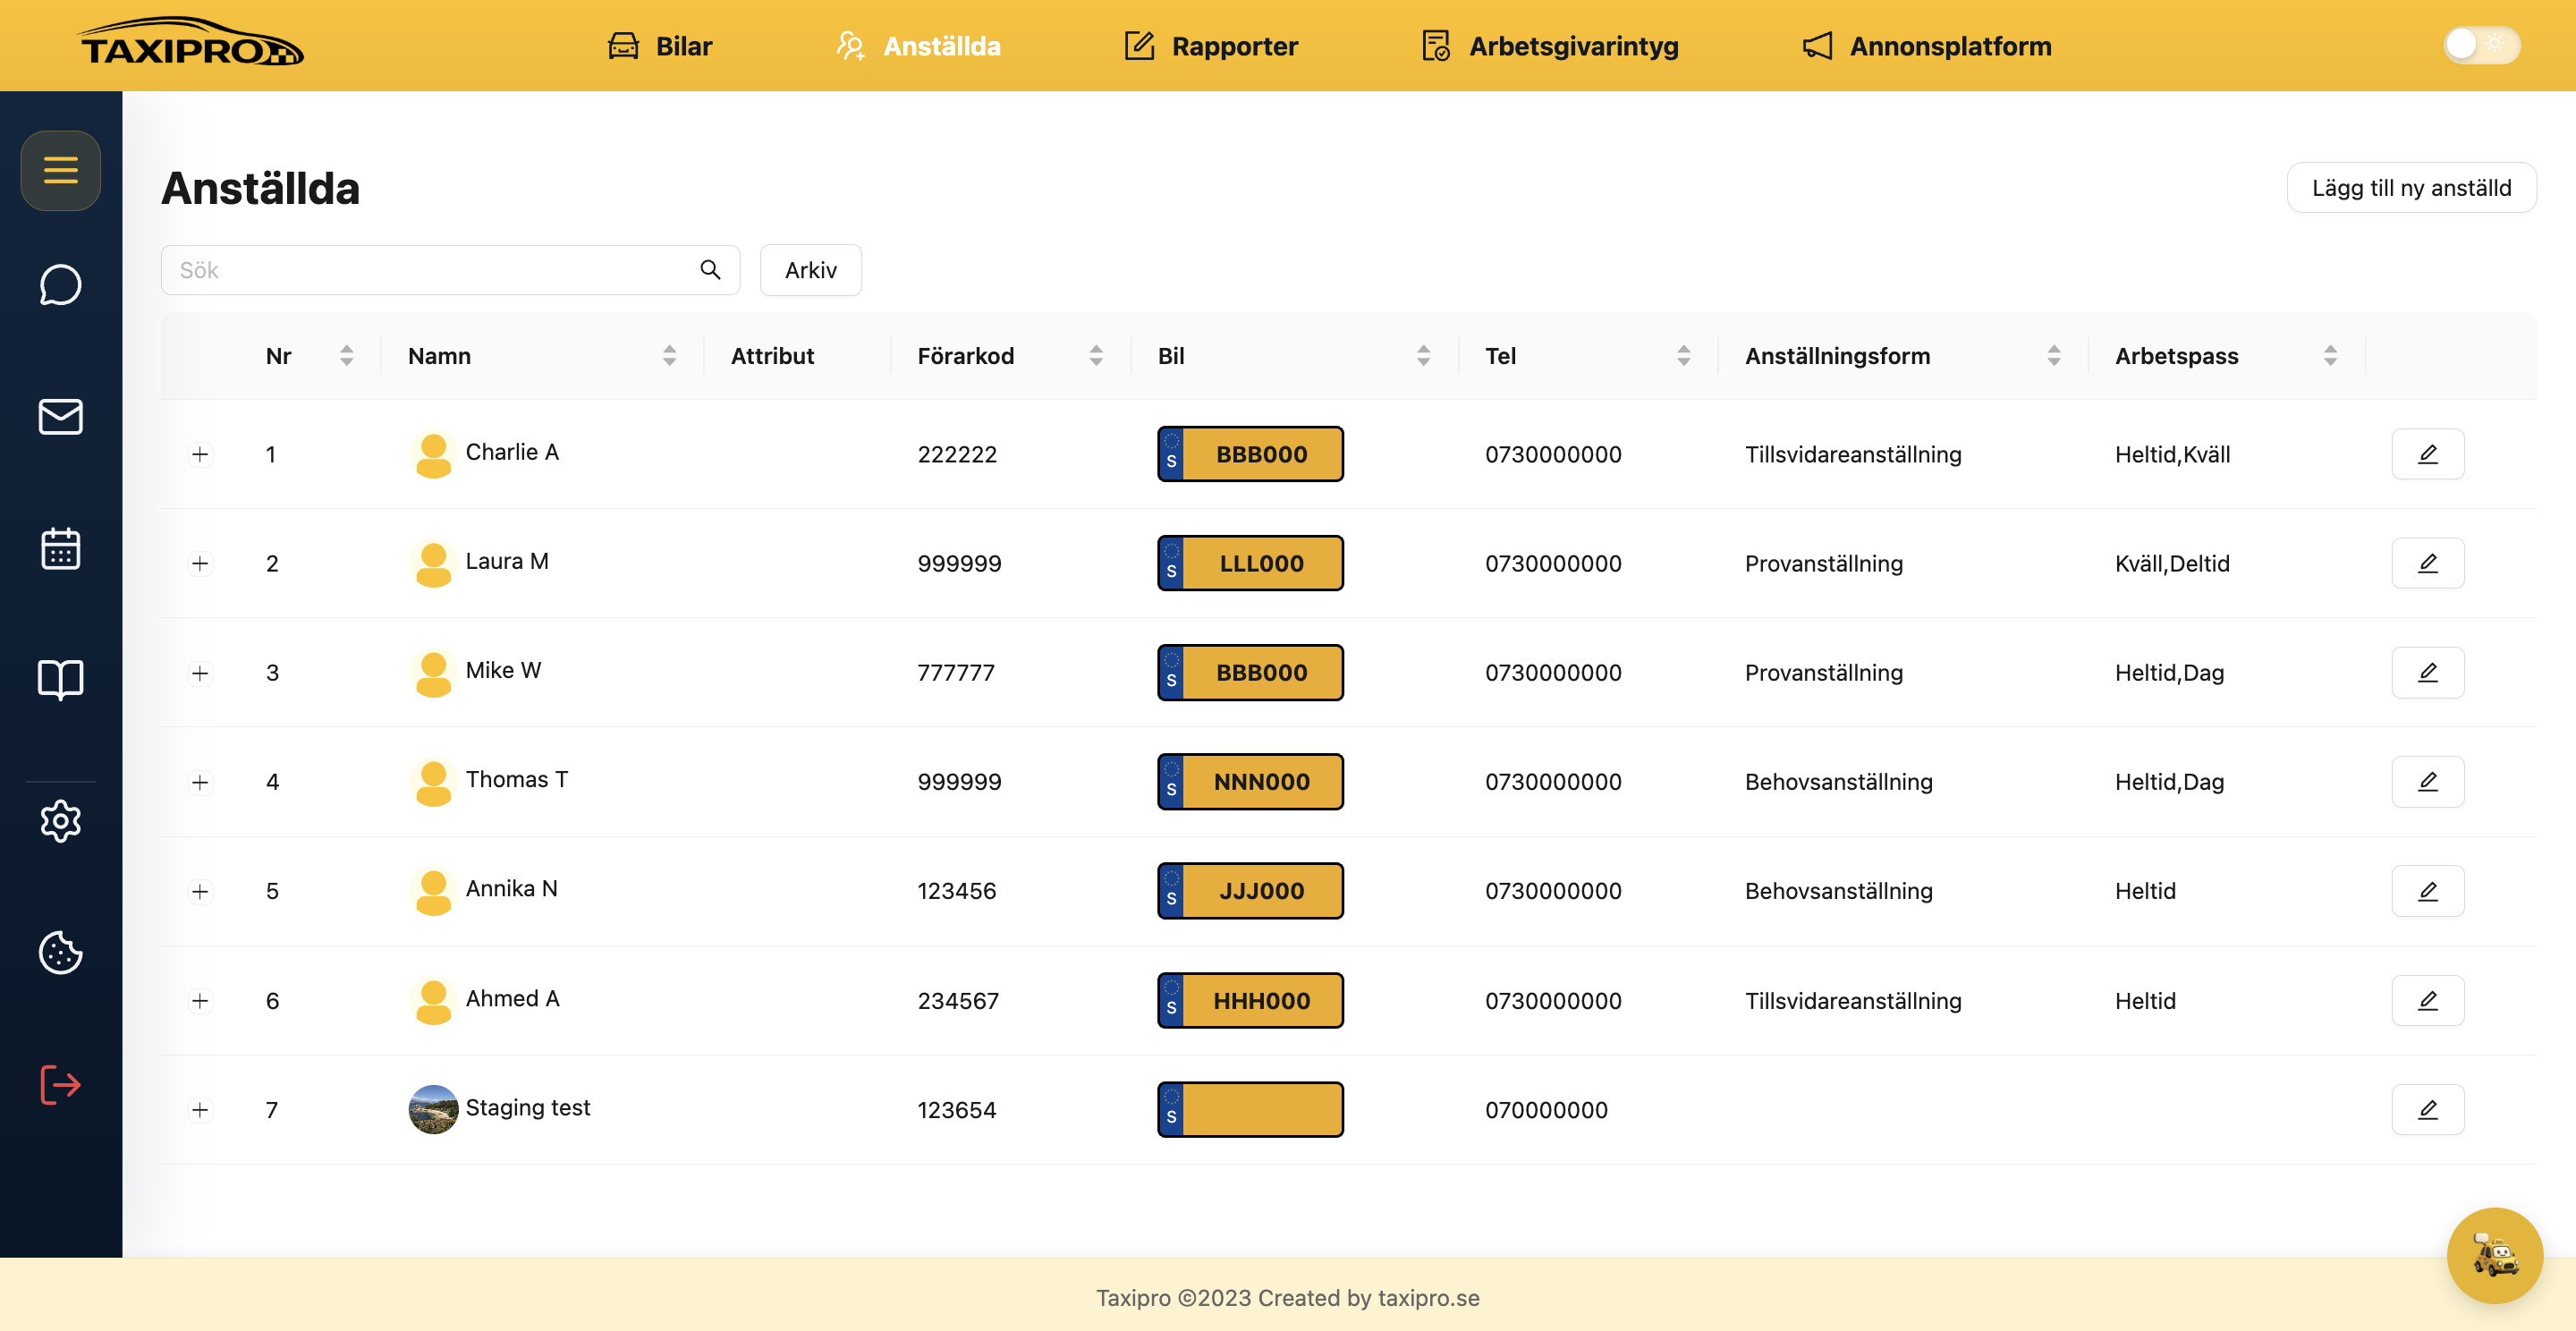Edit Ahmed A with pencil icon
Viewport: 2576px width, 1331px height.
point(2428,1000)
